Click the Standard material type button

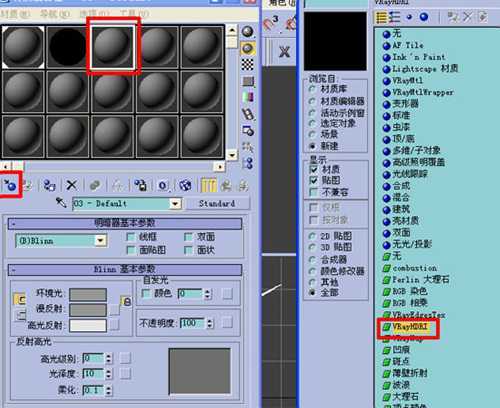click(217, 203)
